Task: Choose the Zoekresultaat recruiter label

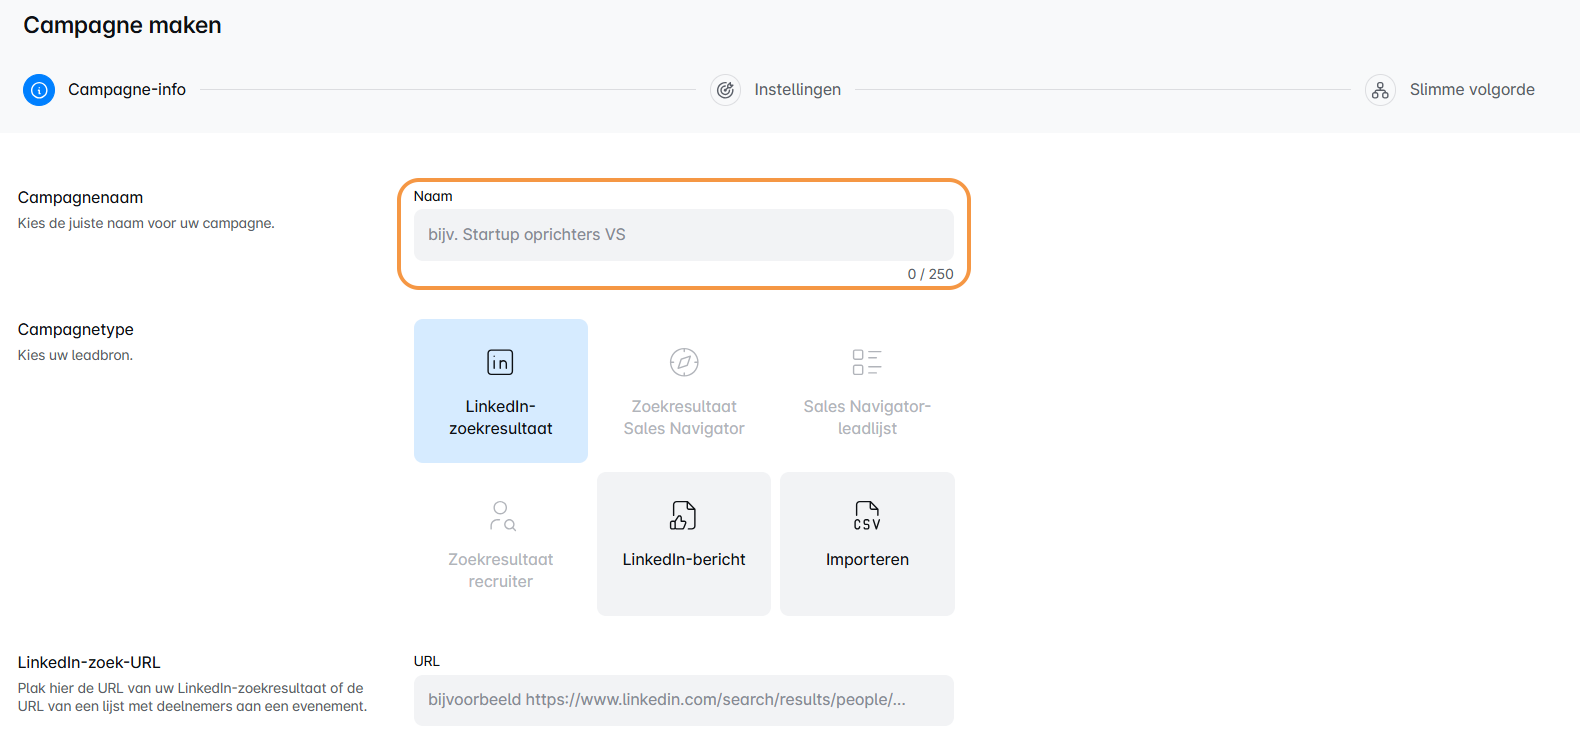Action: click(501, 570)
